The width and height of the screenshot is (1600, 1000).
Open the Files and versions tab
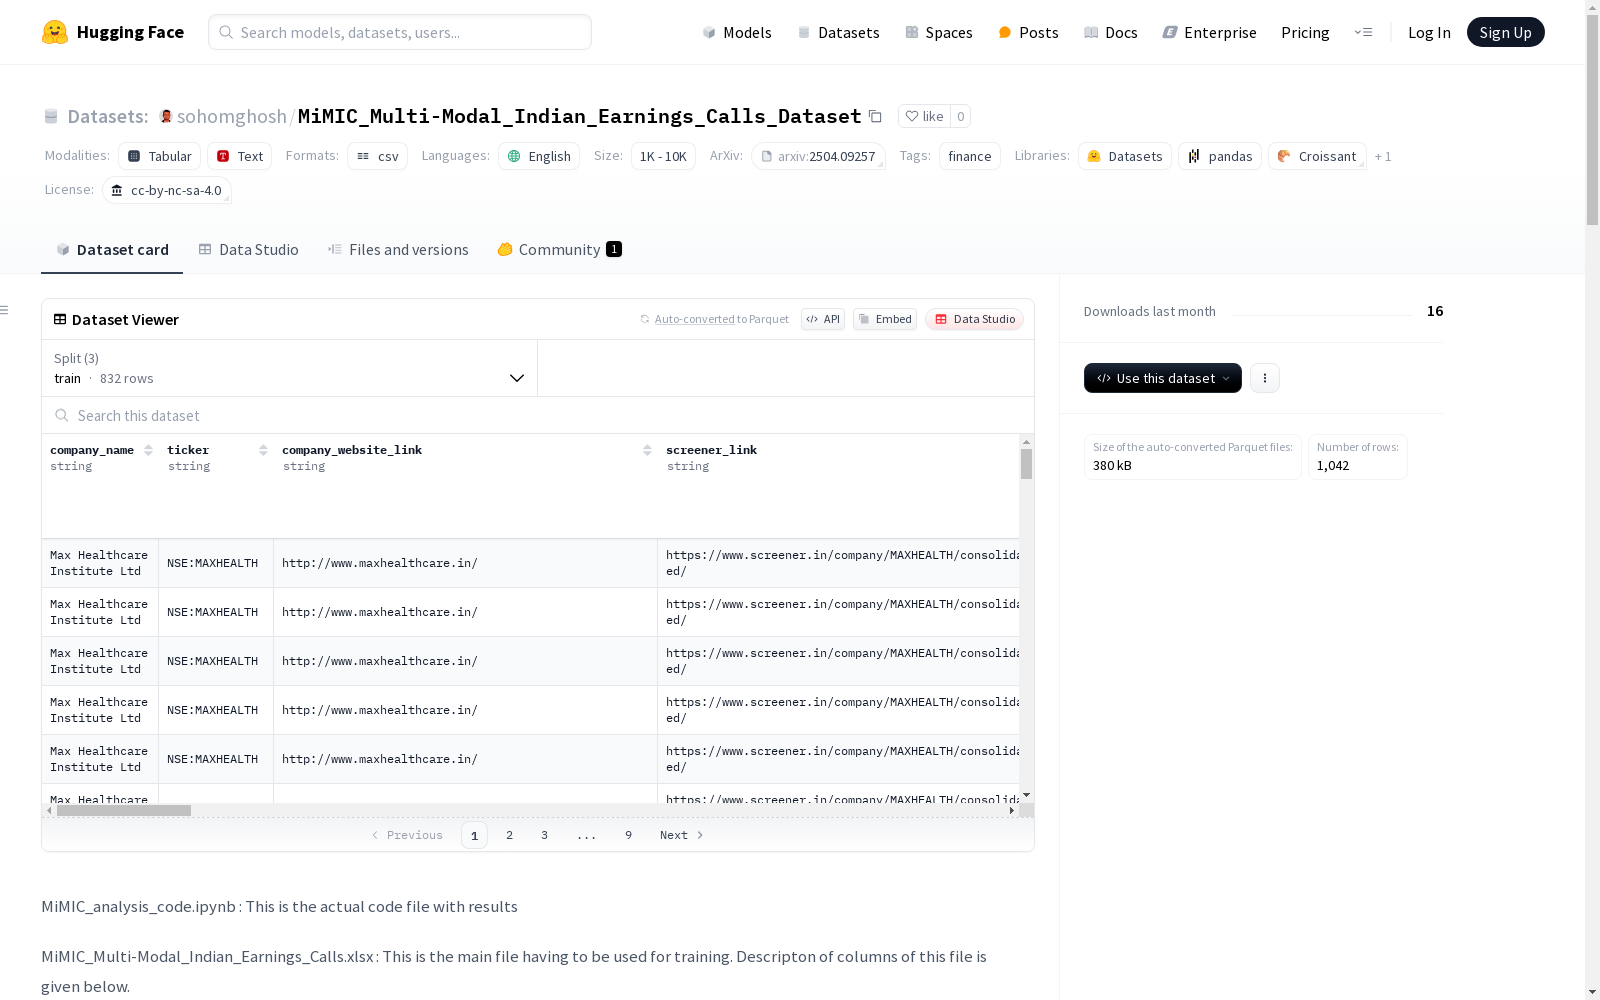(398, 250)
